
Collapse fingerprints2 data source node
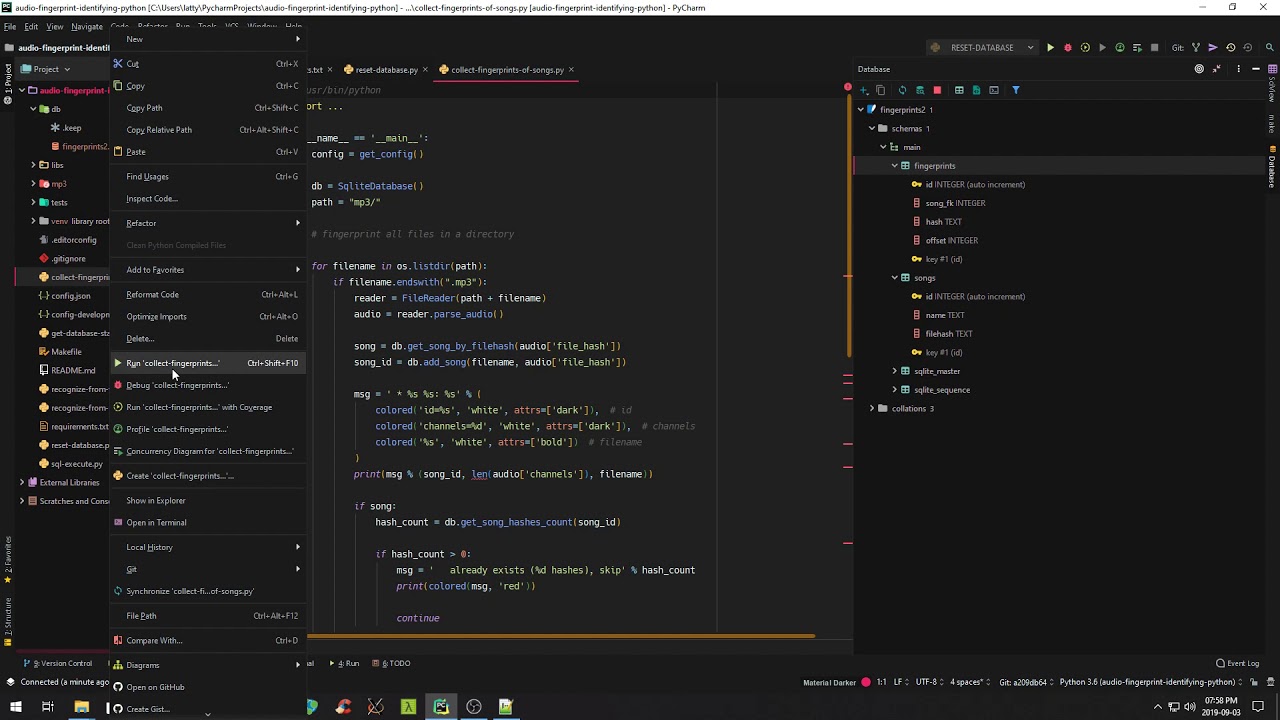tap(860, 110)
